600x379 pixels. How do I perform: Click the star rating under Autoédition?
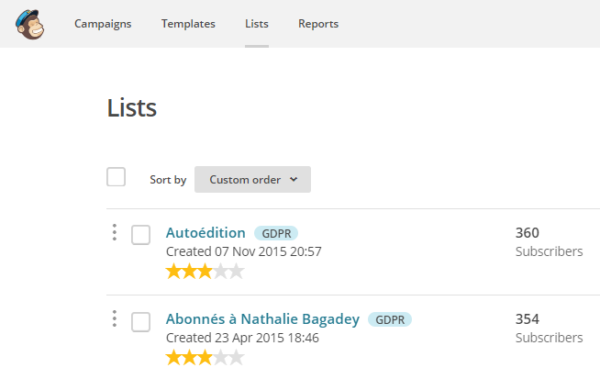click(x=205, y=271)
